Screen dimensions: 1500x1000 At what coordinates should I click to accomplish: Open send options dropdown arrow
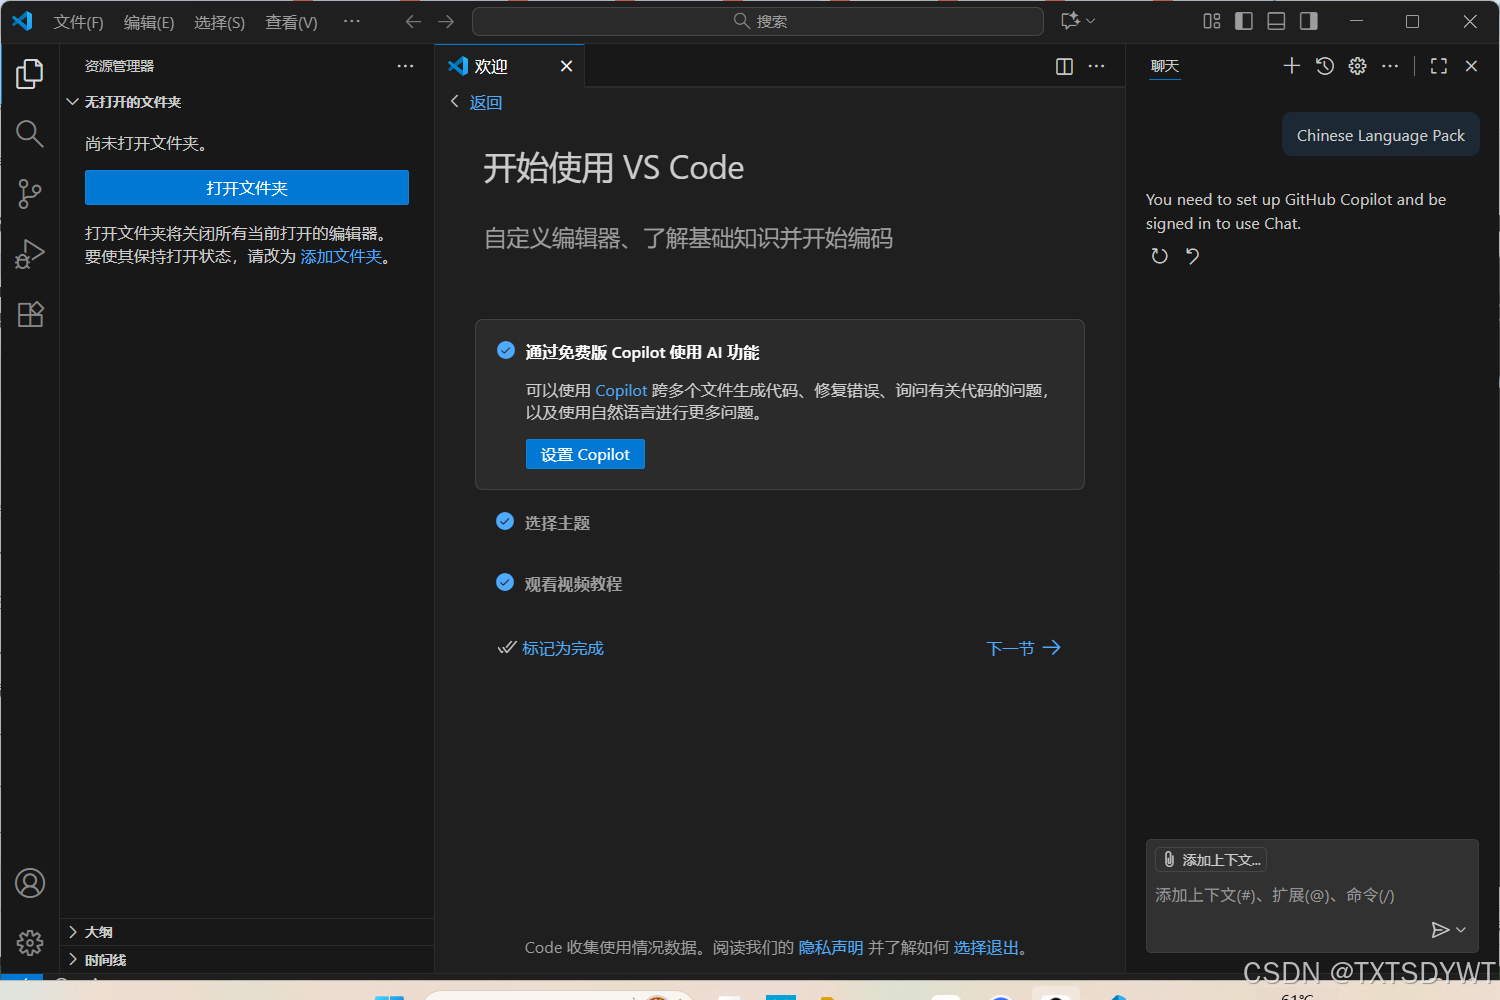(1461, 930)
